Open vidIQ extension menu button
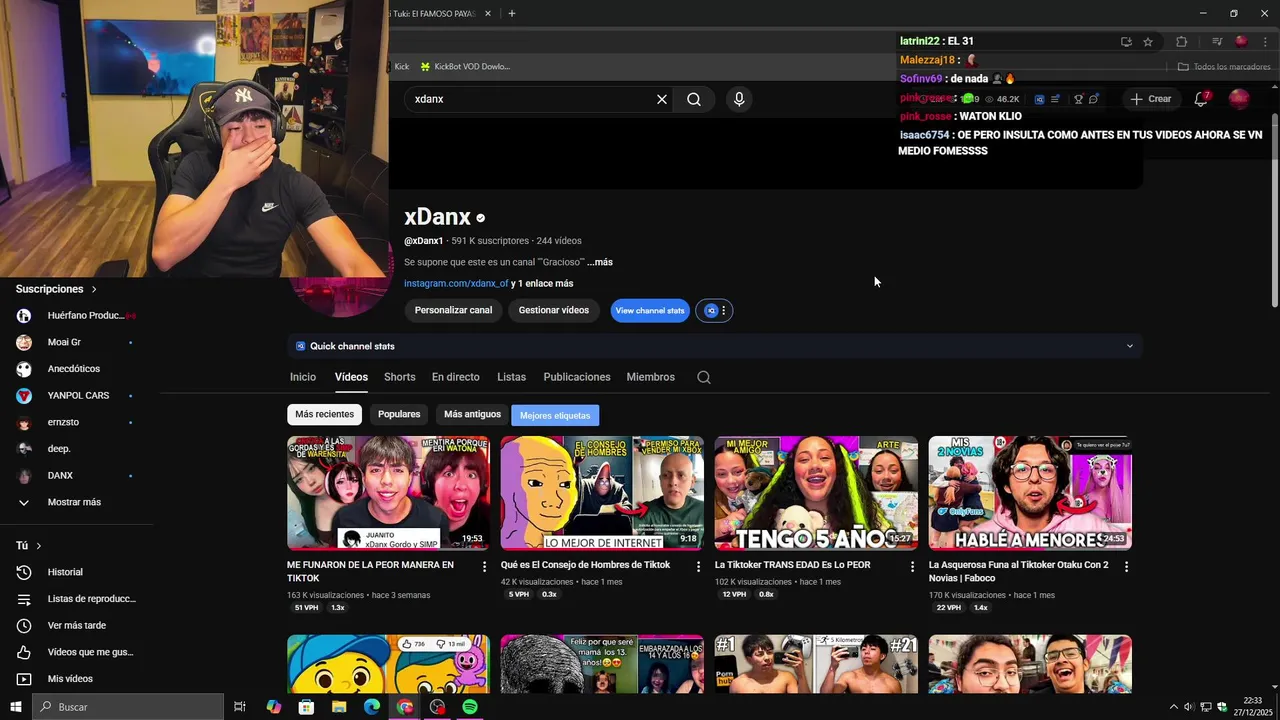 tap(715, 311)
